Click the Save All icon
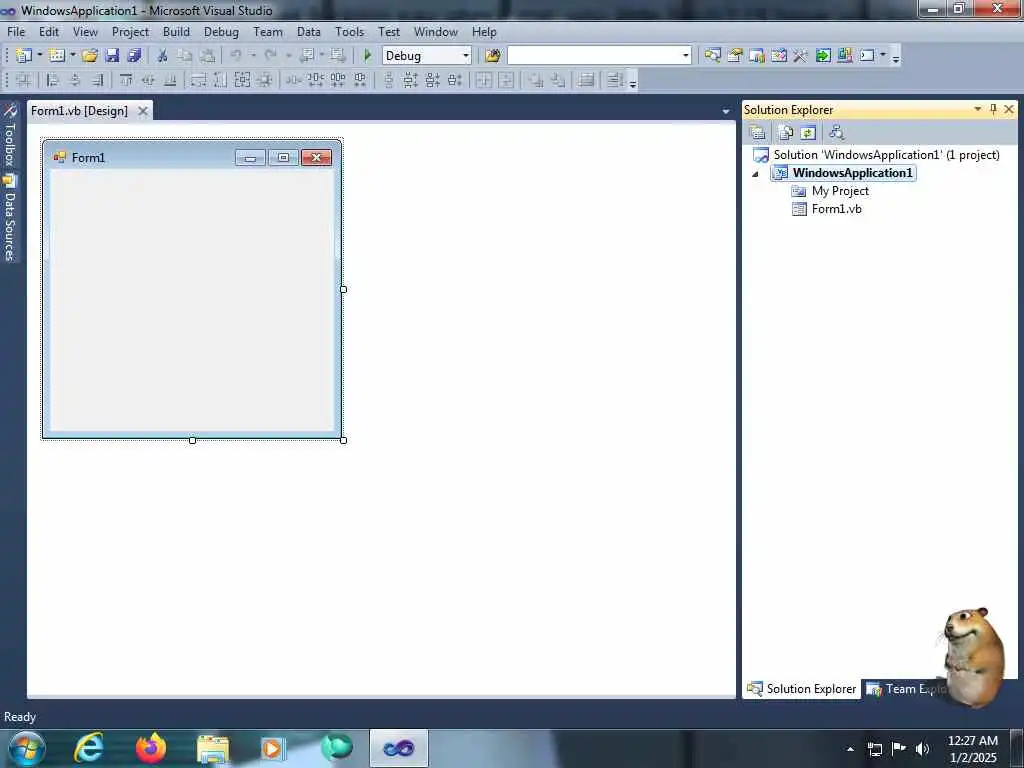 click(x=134, y=56)
